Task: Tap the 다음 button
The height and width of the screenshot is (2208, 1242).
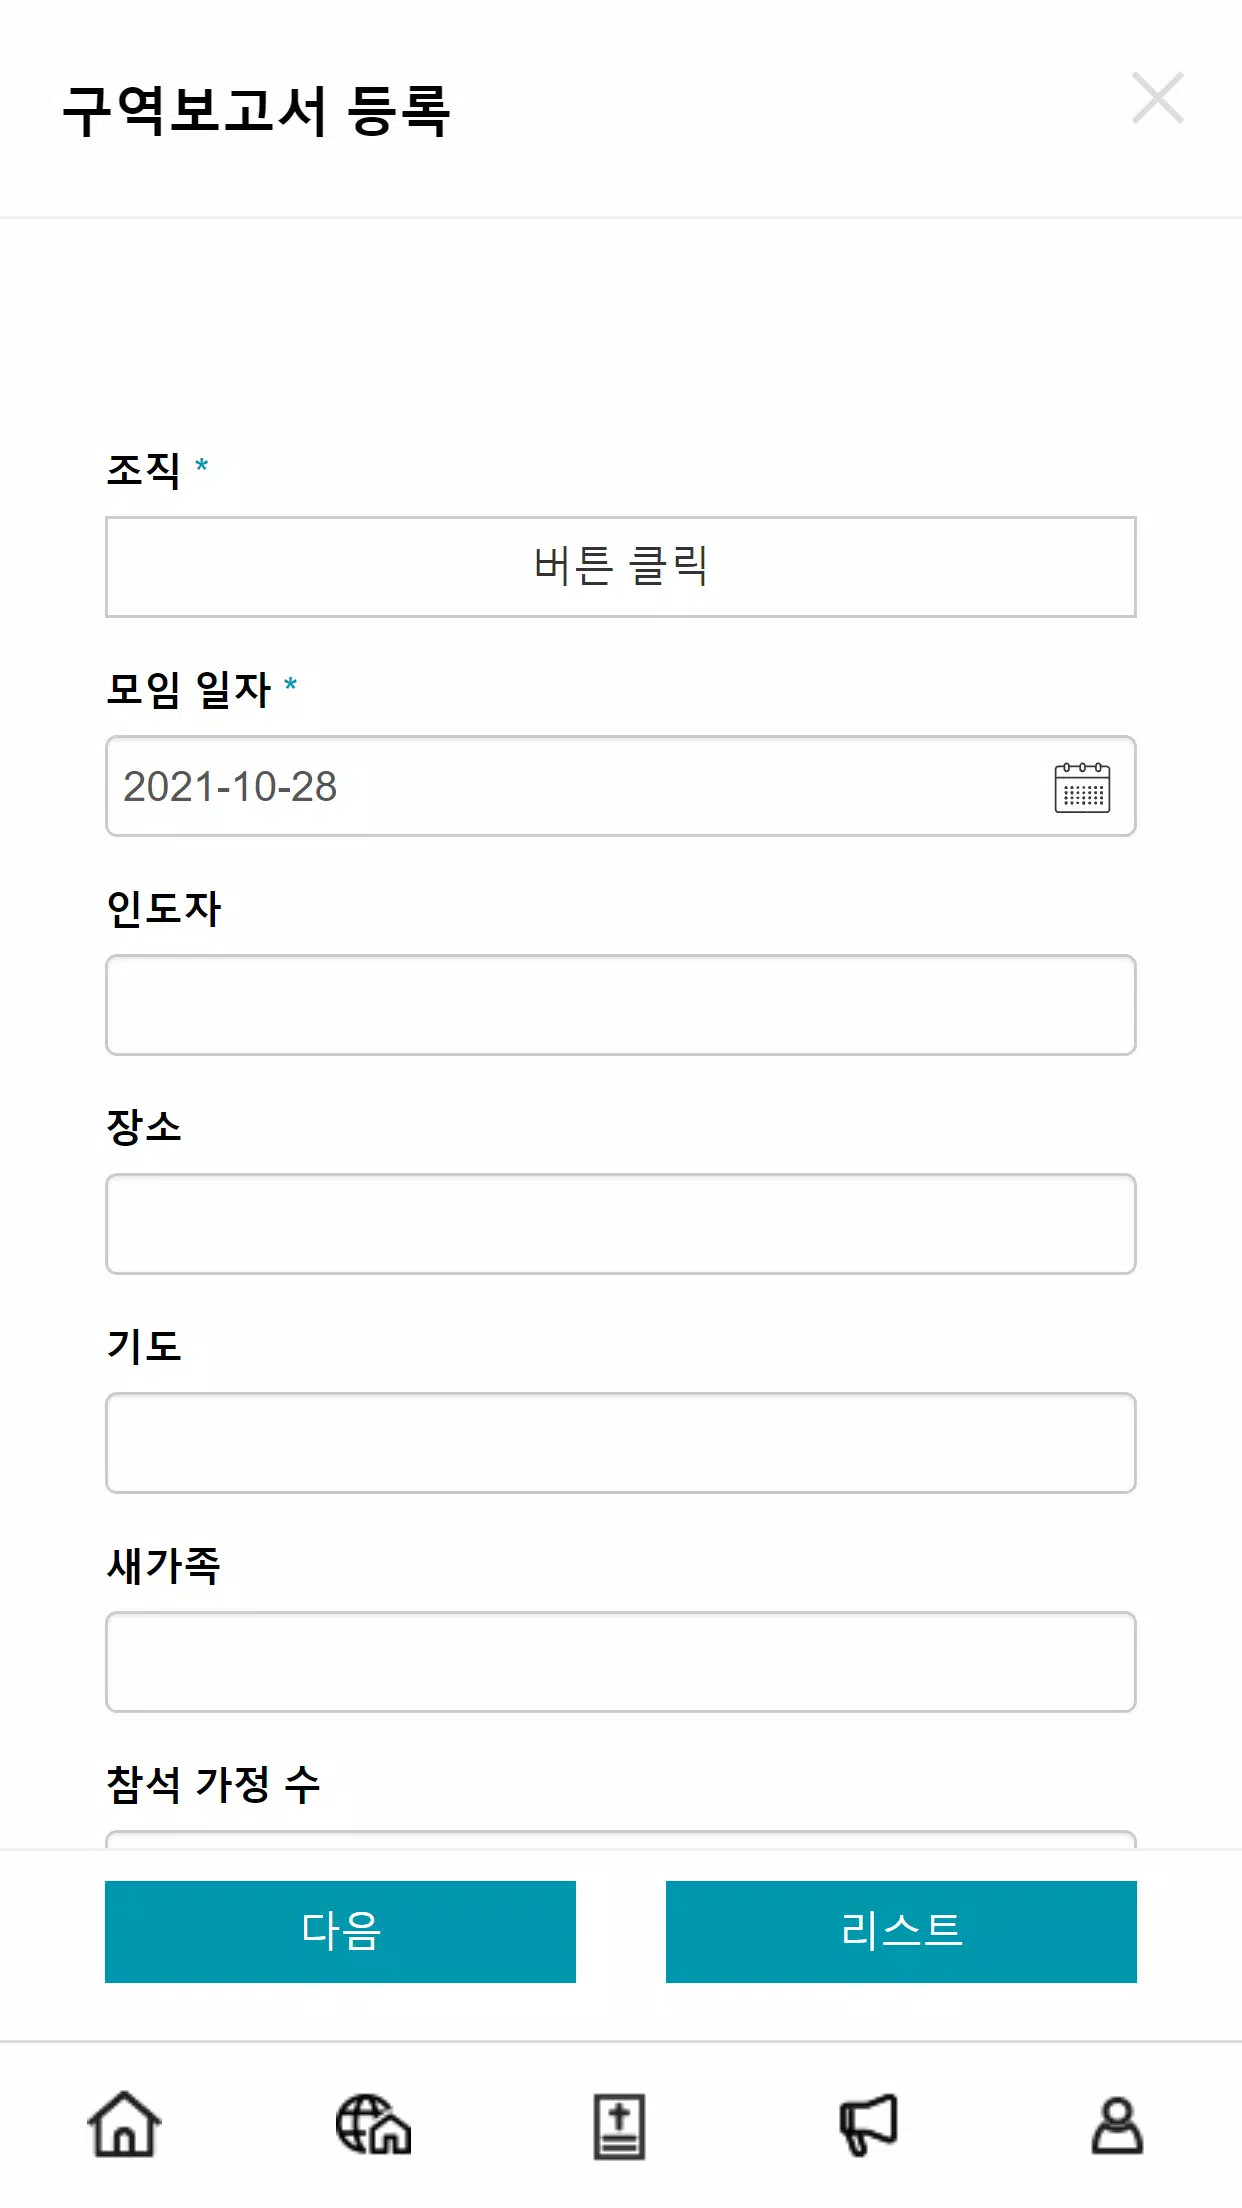Action: 340,1932
